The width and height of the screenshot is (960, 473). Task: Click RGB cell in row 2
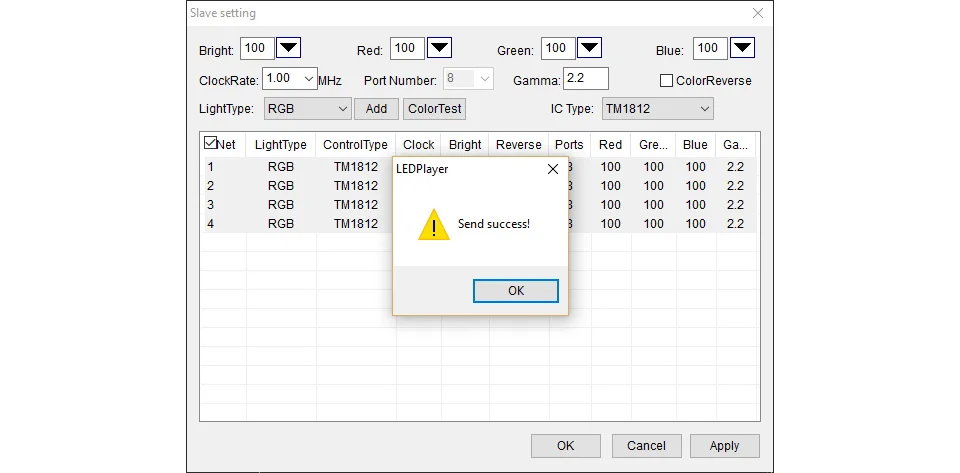pos(281,185)
